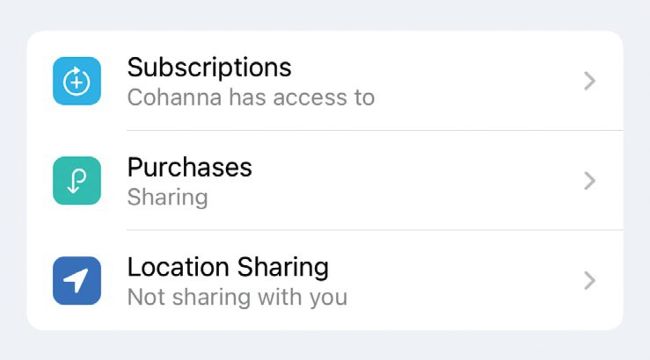
Task: Tap the blue Subscriptions icon
Action: coord(77,81)
